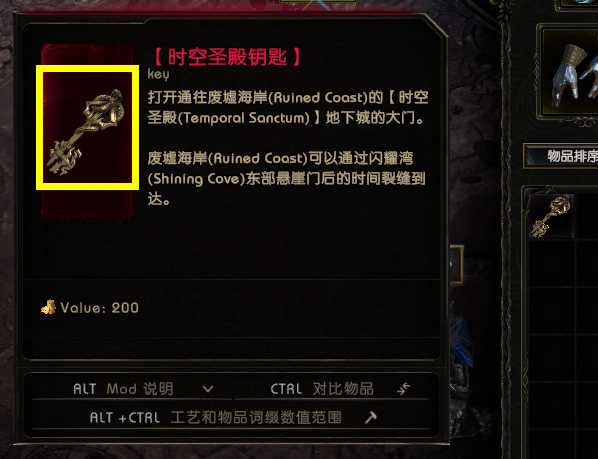Click the Ruined Coast description paragraph
Image resolution: width=598 pixels, height=459 pixels.
click(x=288, y=108)
